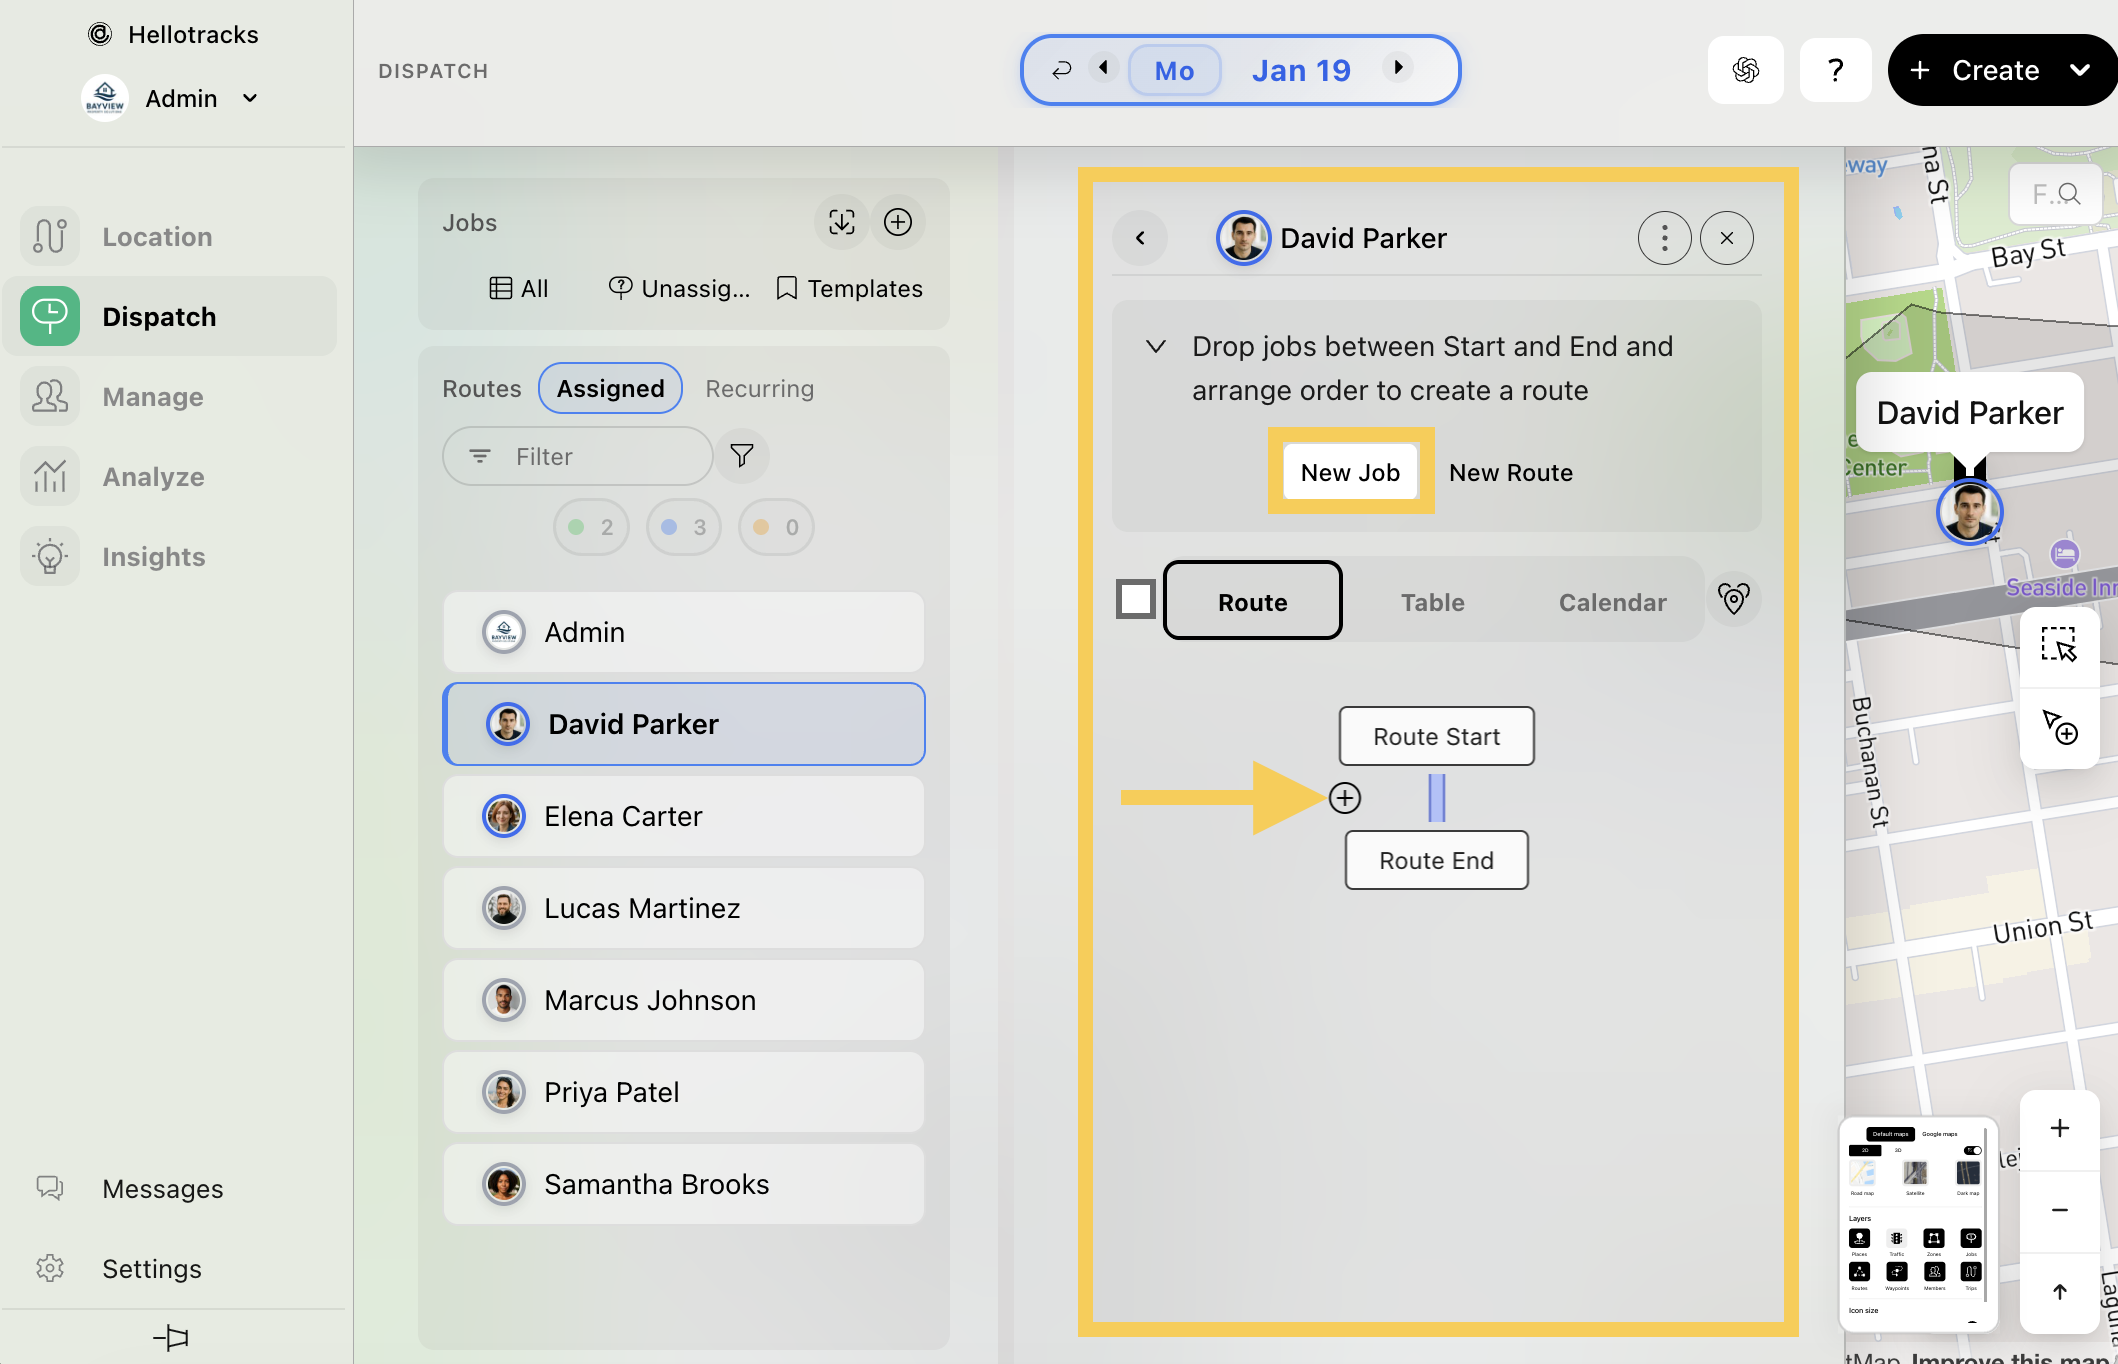Screen dimensions: 2118x1364
Task: Collapse the drop jobs instruction section
Action: point(1155,347)
